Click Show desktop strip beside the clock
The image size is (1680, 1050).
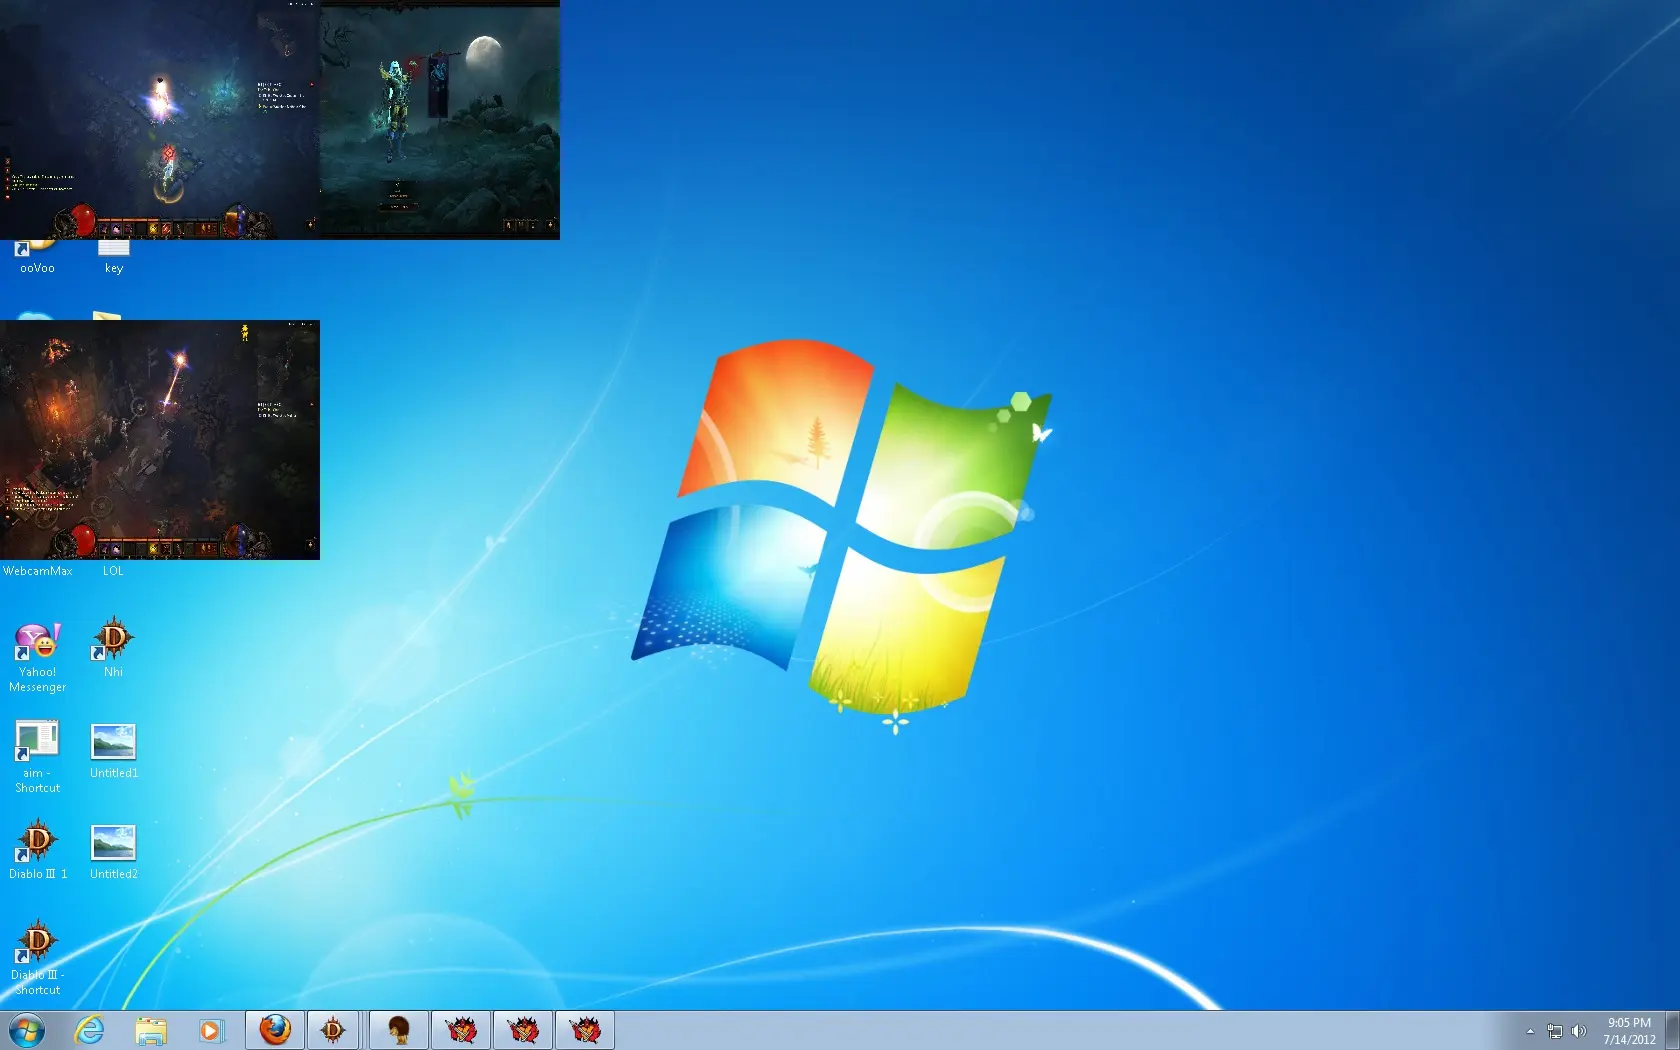click(x=1672, y=1030)
